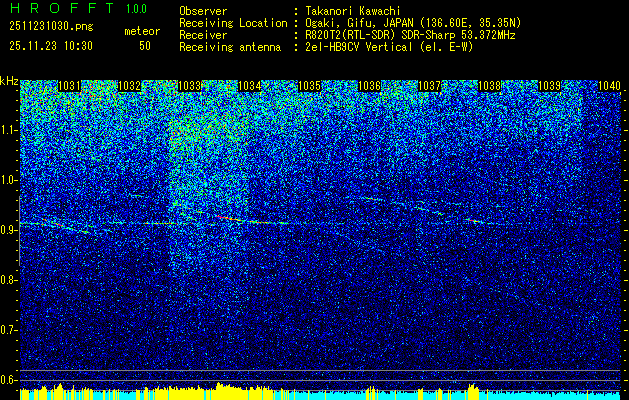Click the 1039 time marker label

pyautogui.click(x=550, y=86)
